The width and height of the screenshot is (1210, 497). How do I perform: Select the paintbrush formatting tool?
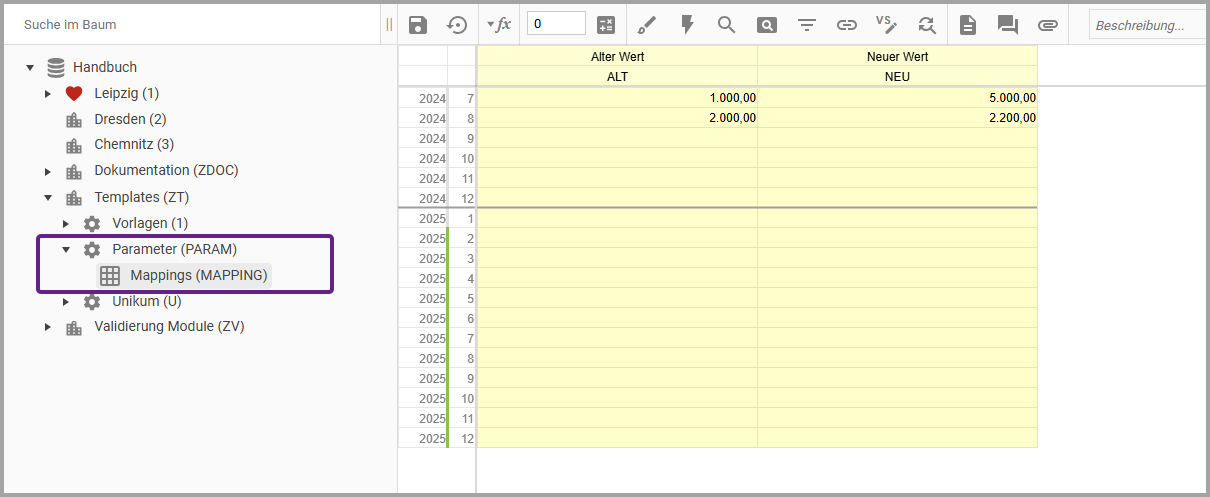(x=647, y=25)
